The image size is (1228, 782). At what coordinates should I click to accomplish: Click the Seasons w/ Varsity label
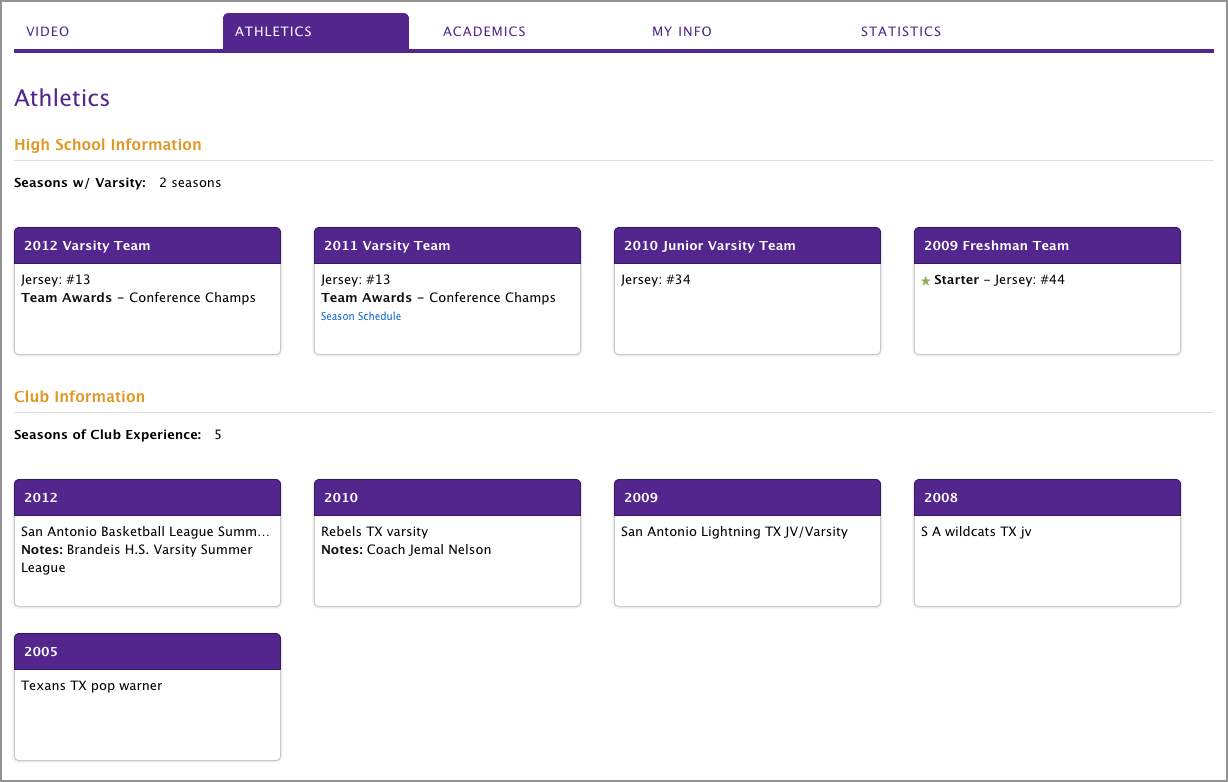coord(80,183)
